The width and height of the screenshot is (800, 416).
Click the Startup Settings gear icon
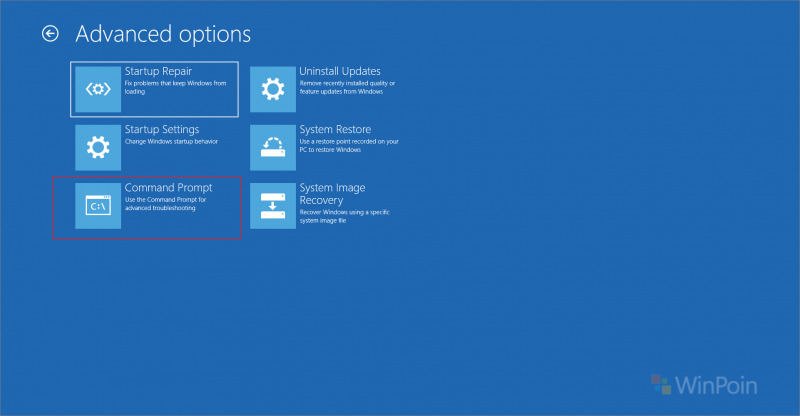(98, 148)
